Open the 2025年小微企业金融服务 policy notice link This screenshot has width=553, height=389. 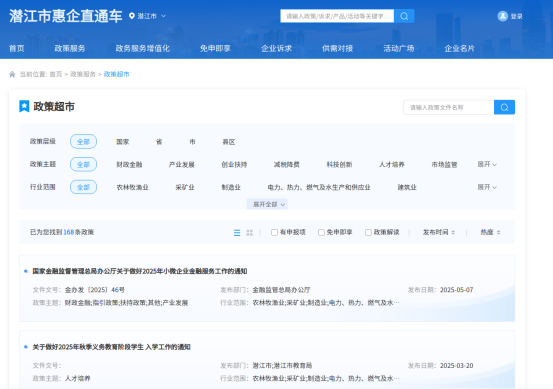140,271
